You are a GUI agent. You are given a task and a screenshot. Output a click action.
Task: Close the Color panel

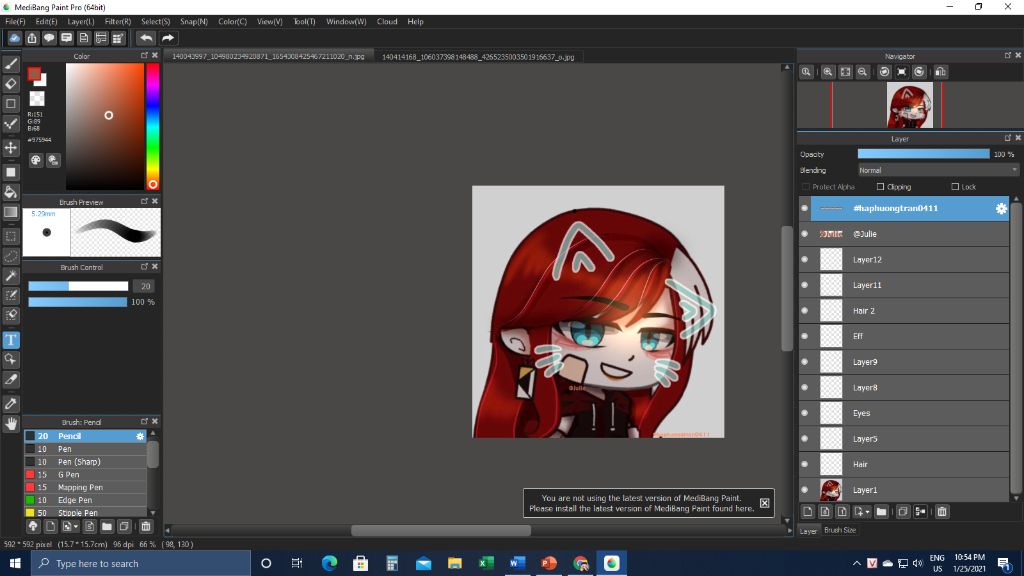point(155,56)
